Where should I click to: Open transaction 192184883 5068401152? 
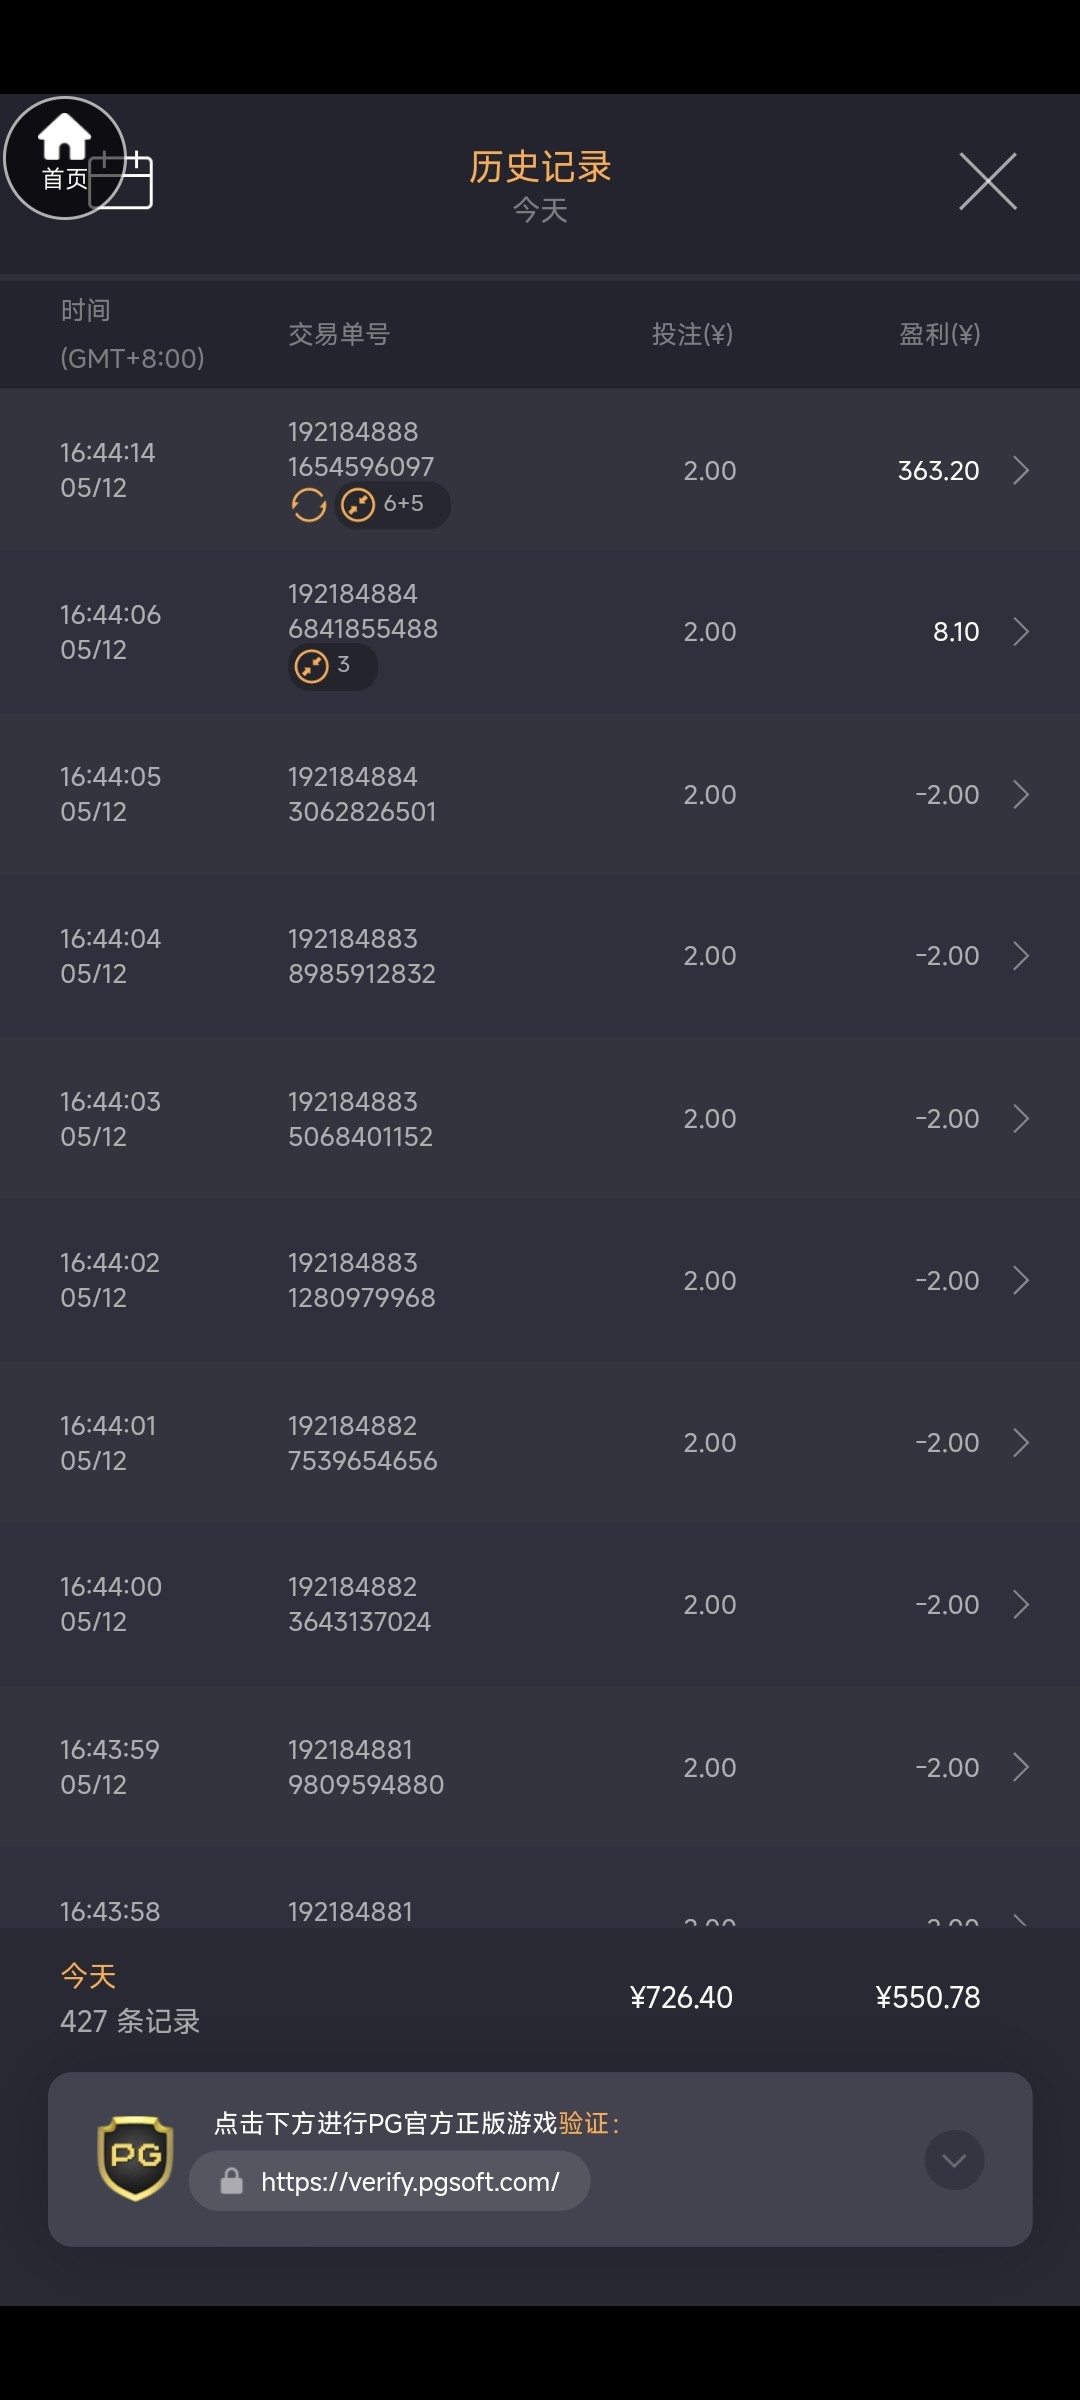pyautogui.click(x=360, y=1119)
